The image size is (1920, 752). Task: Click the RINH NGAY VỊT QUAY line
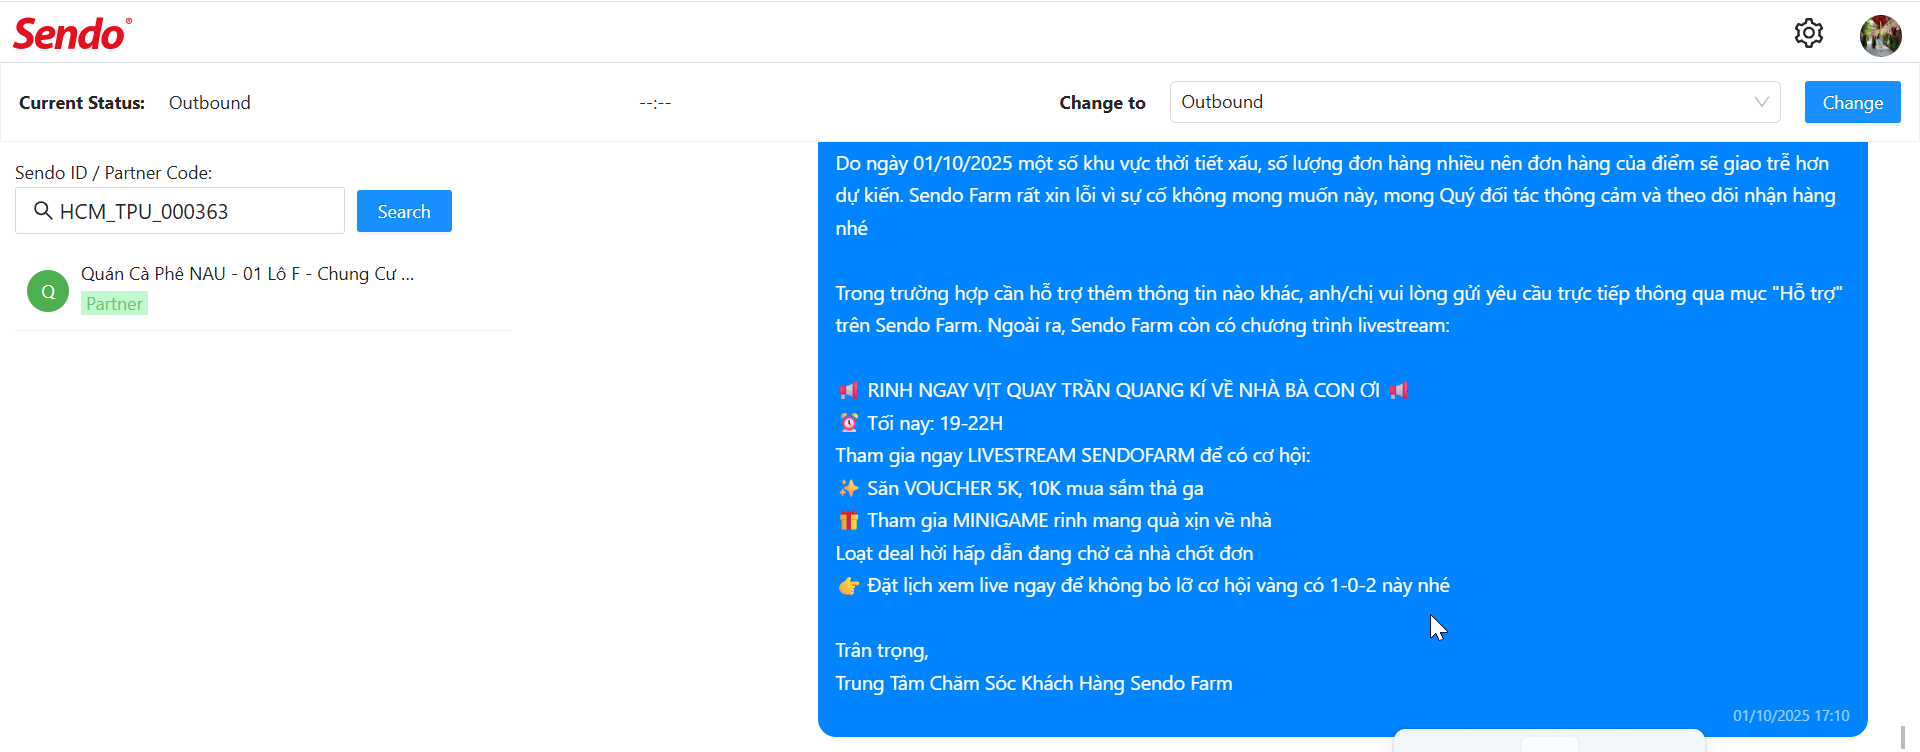pyautogui.click(x=1123, y=390)
